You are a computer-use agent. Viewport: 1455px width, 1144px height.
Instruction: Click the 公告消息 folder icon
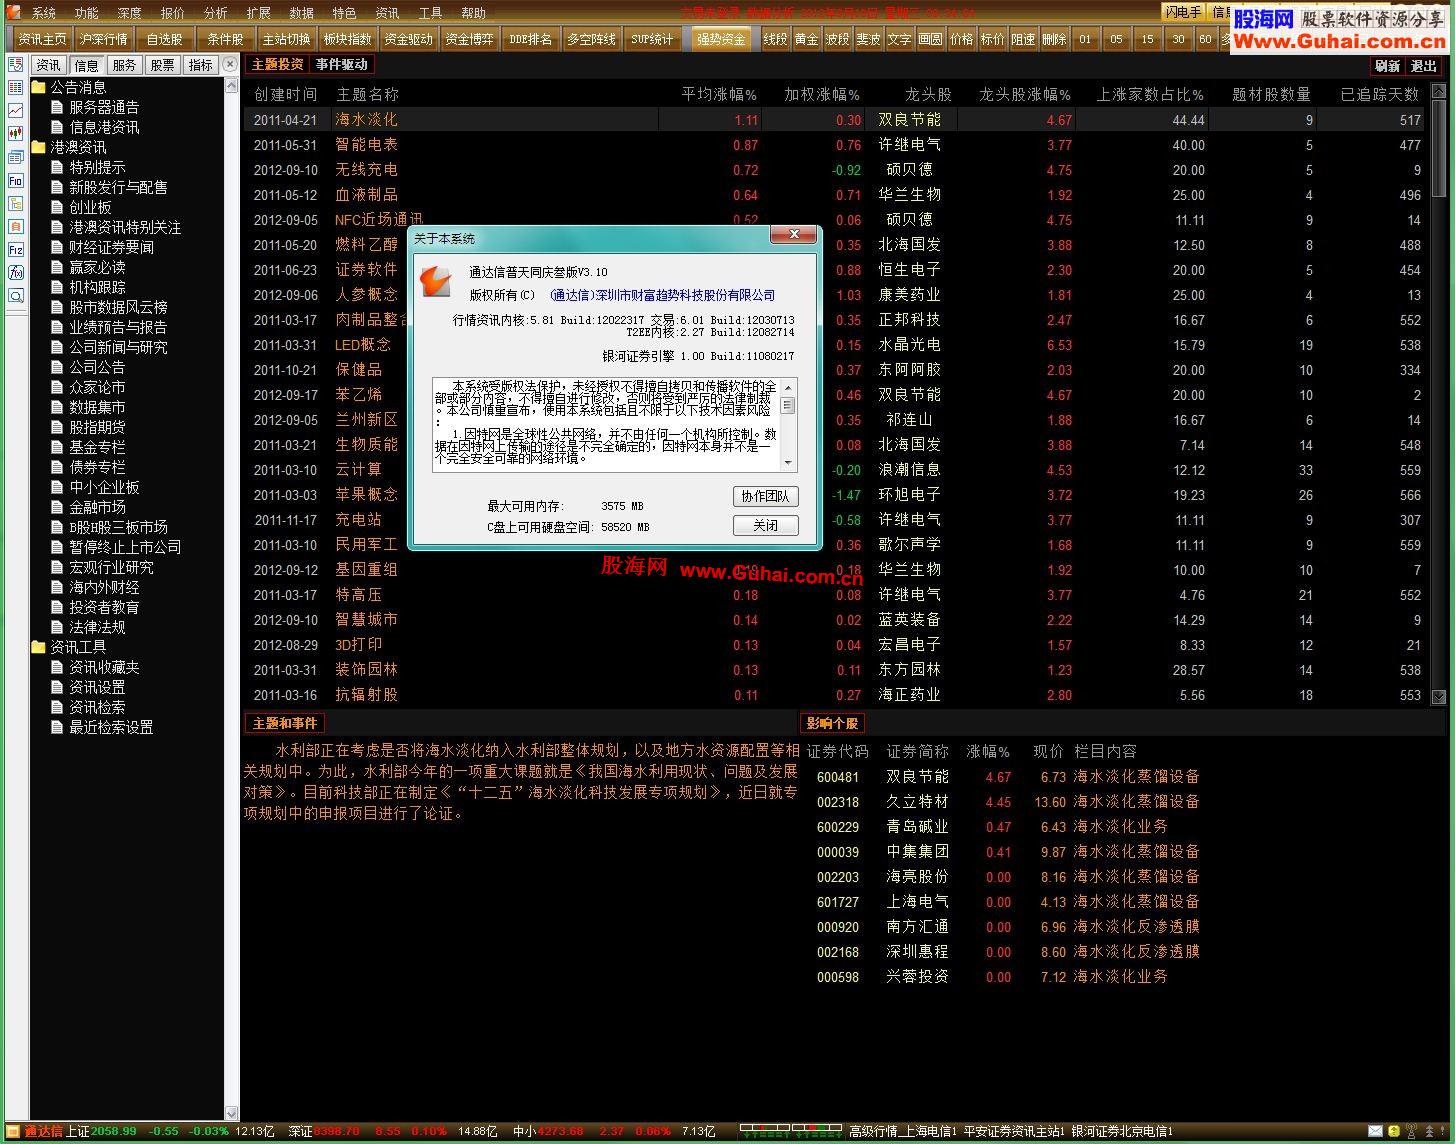pos(39,87)
